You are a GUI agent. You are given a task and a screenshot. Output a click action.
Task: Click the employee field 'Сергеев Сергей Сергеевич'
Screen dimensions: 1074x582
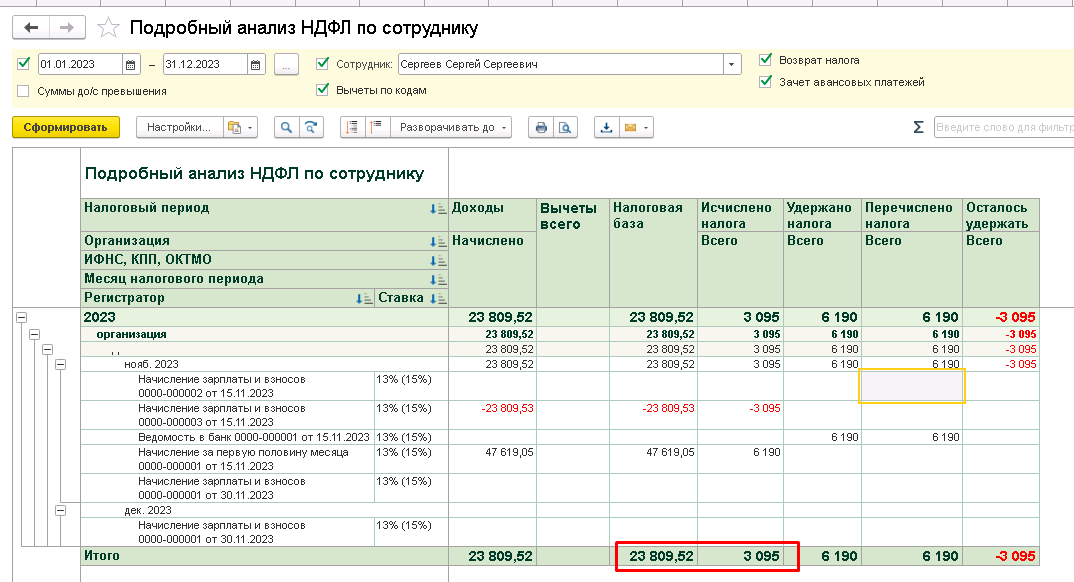[x=560, y=64]
